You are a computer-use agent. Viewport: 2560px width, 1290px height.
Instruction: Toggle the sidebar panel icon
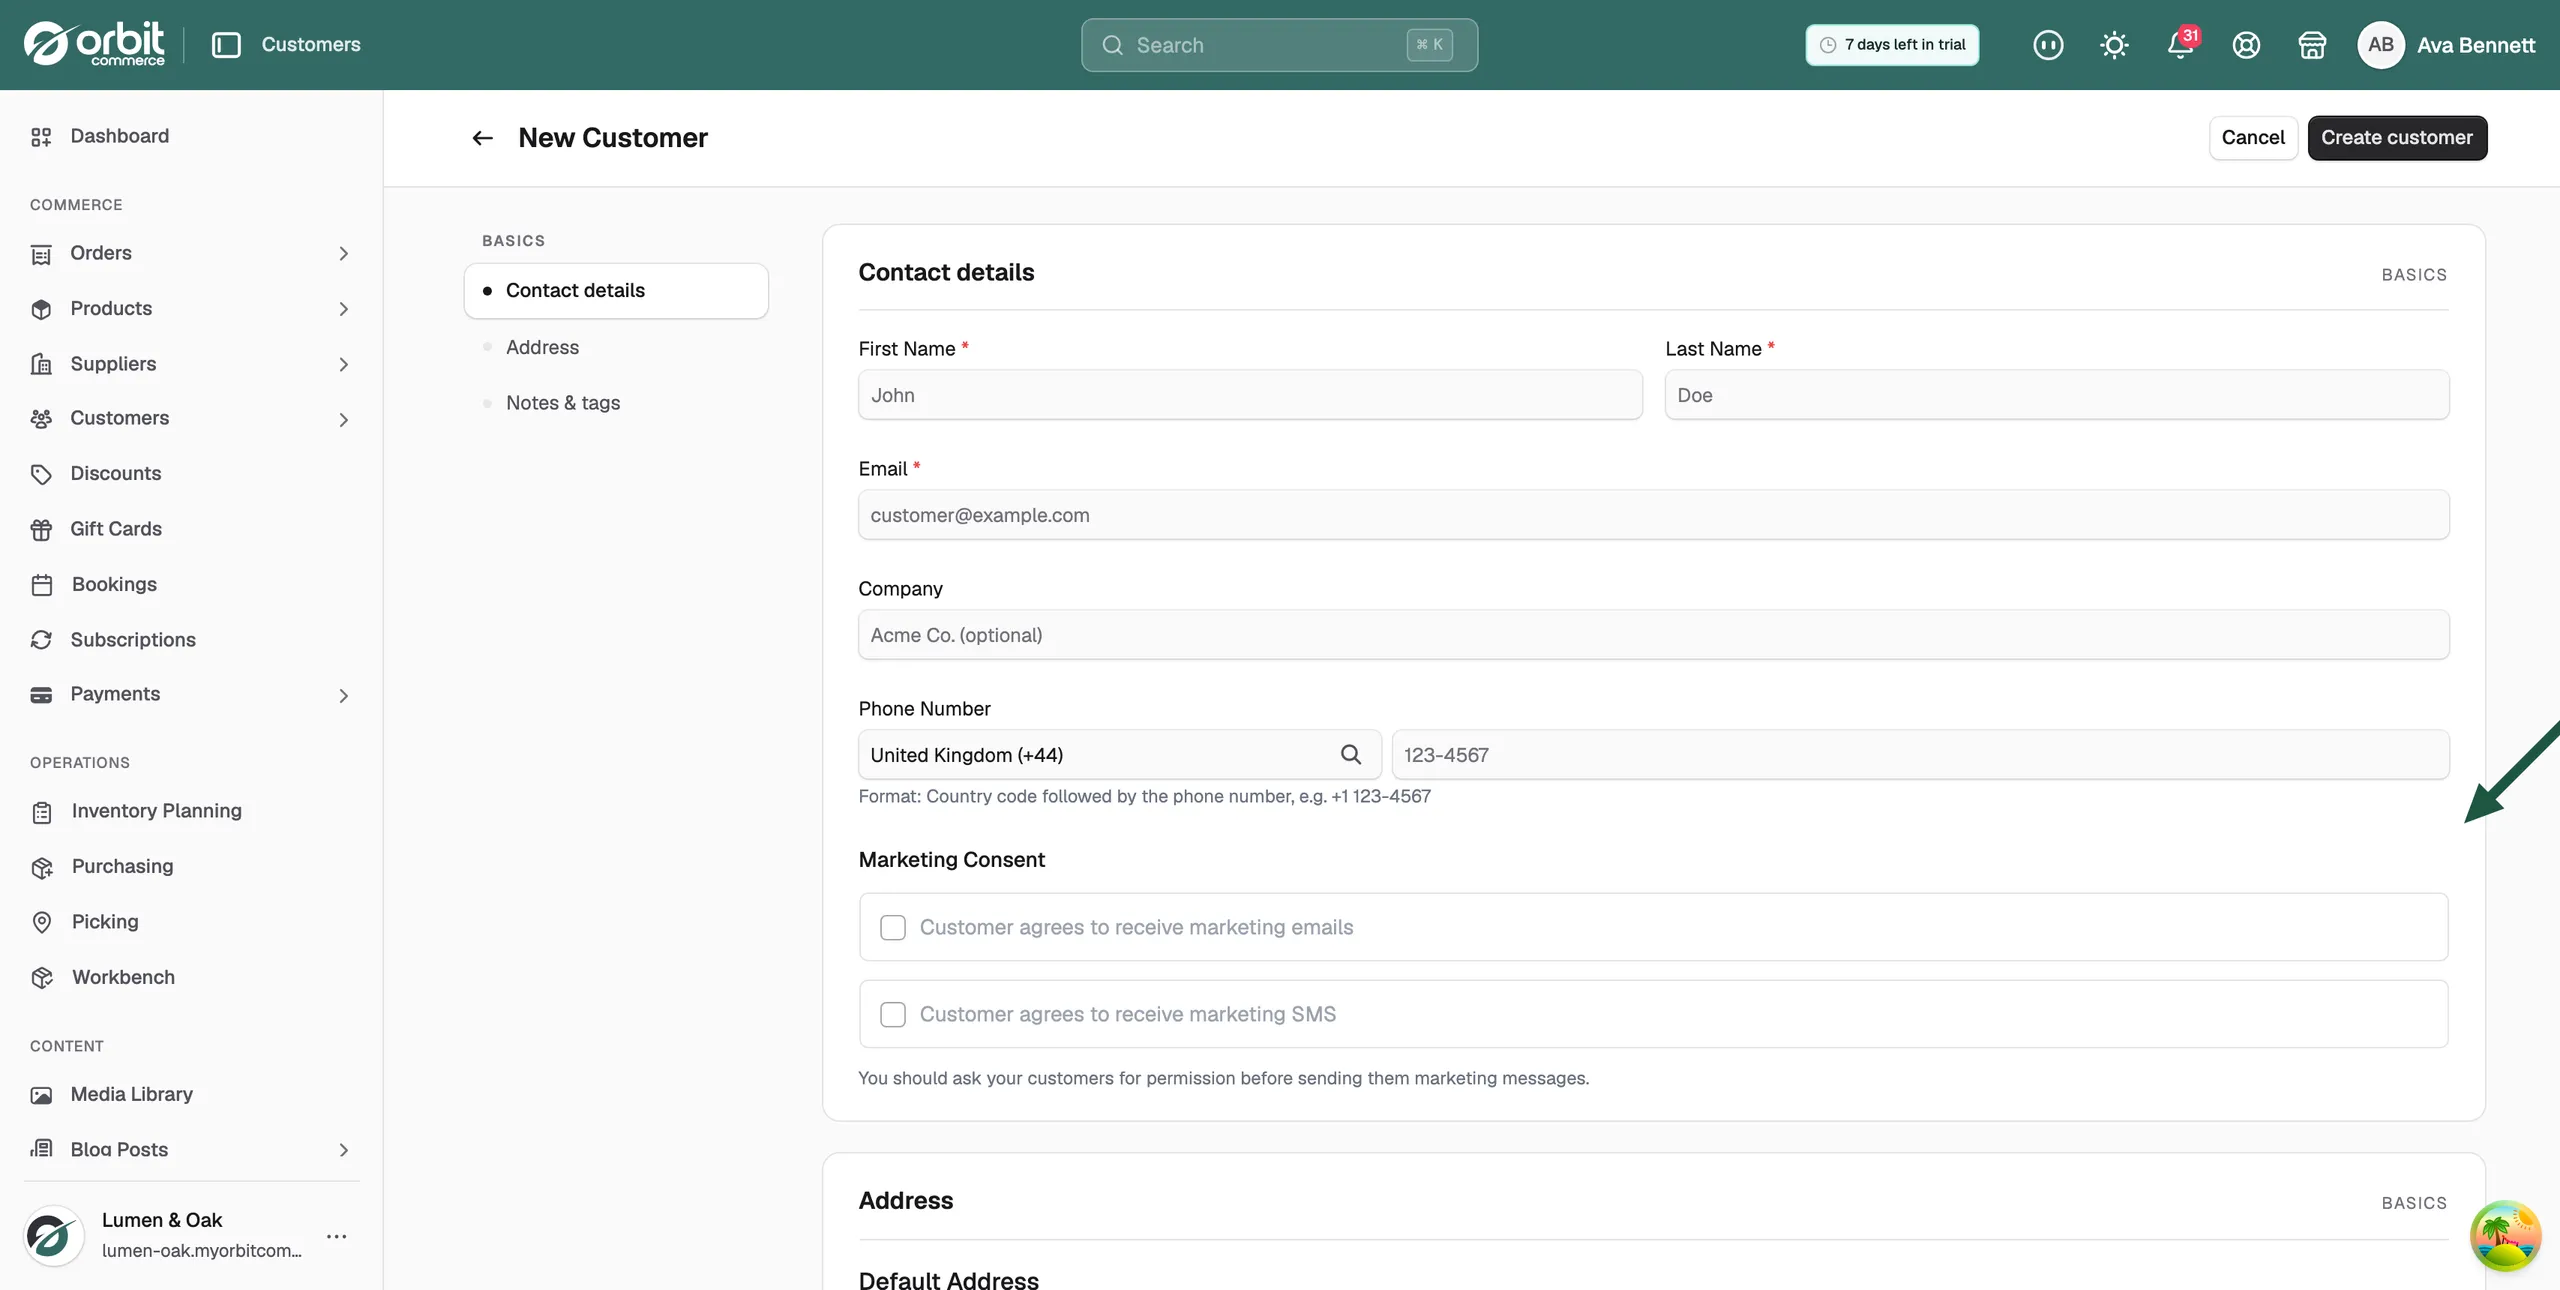point(226,45)
